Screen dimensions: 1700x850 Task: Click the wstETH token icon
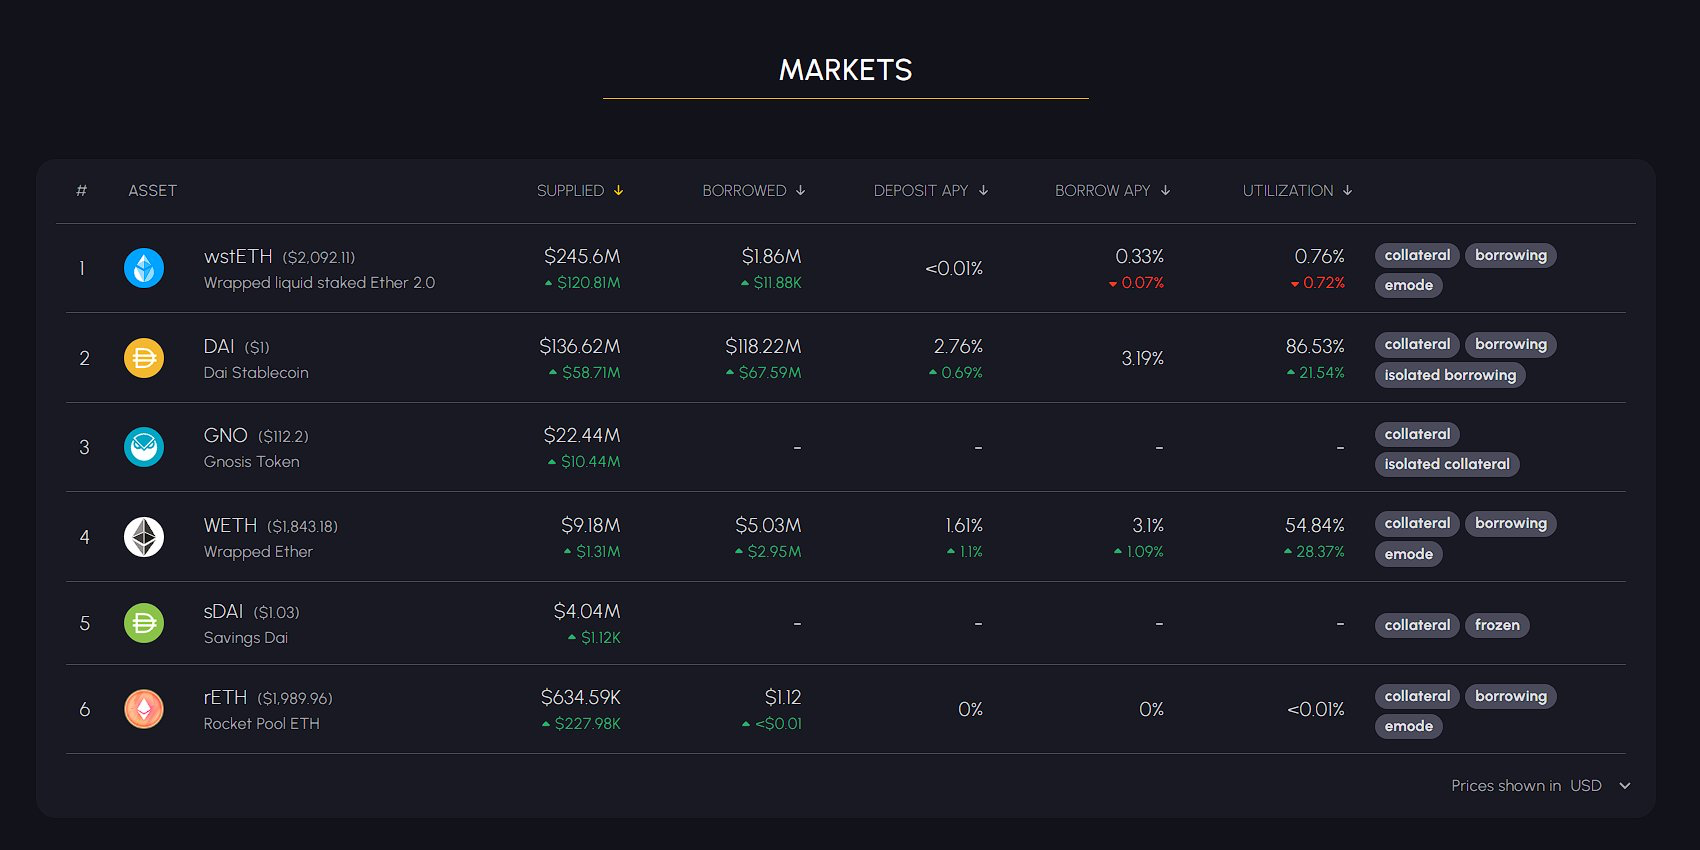click(x=144, y=268)
